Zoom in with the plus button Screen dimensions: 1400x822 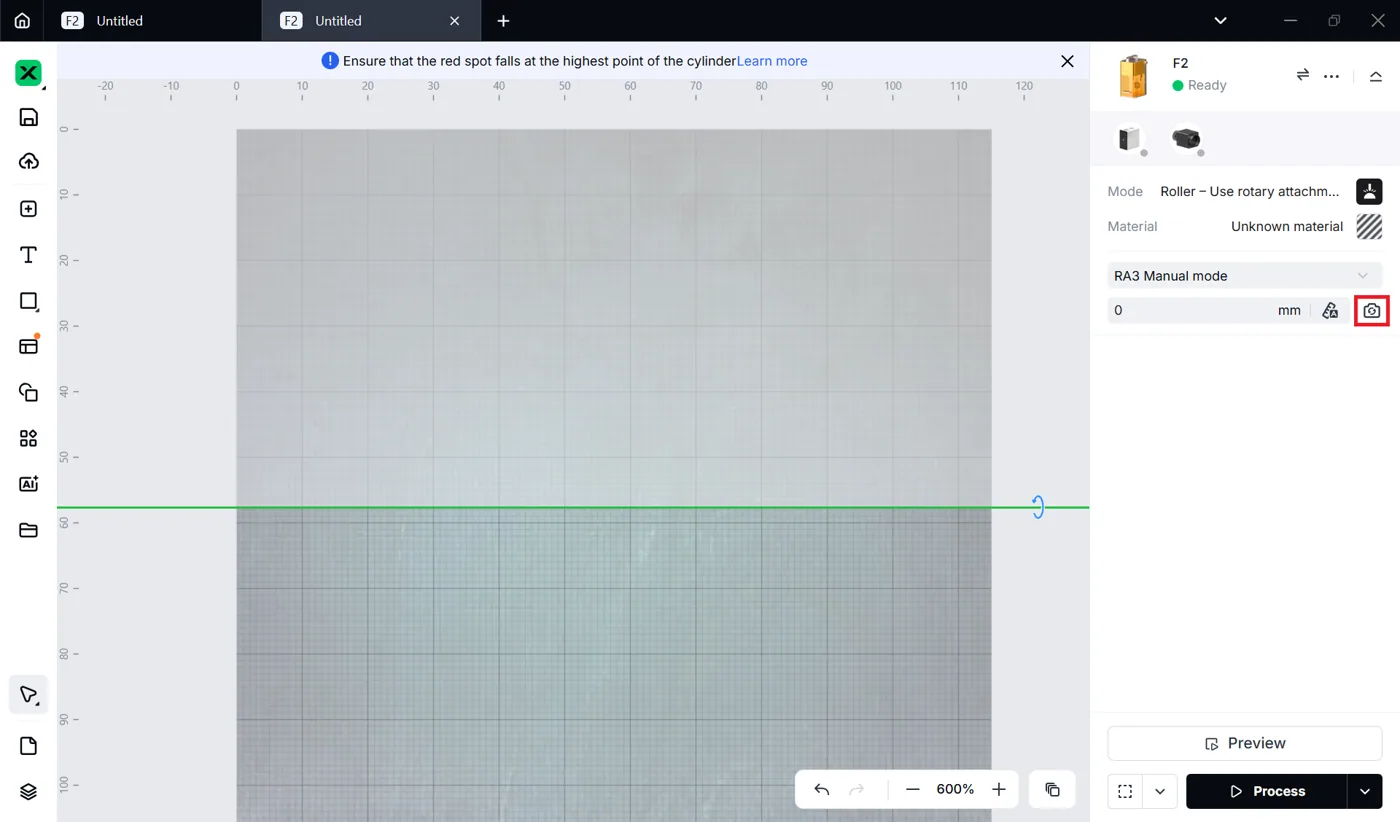999,789
